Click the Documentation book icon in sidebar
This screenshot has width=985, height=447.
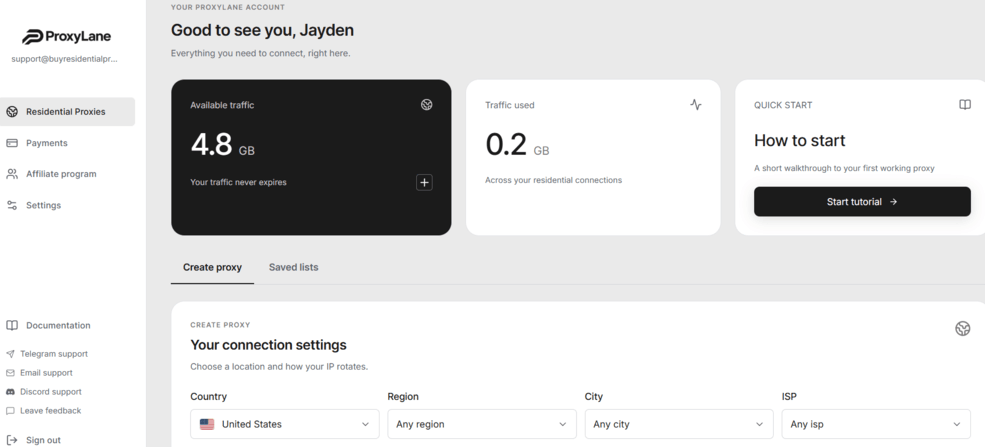[x=12, y=325]
